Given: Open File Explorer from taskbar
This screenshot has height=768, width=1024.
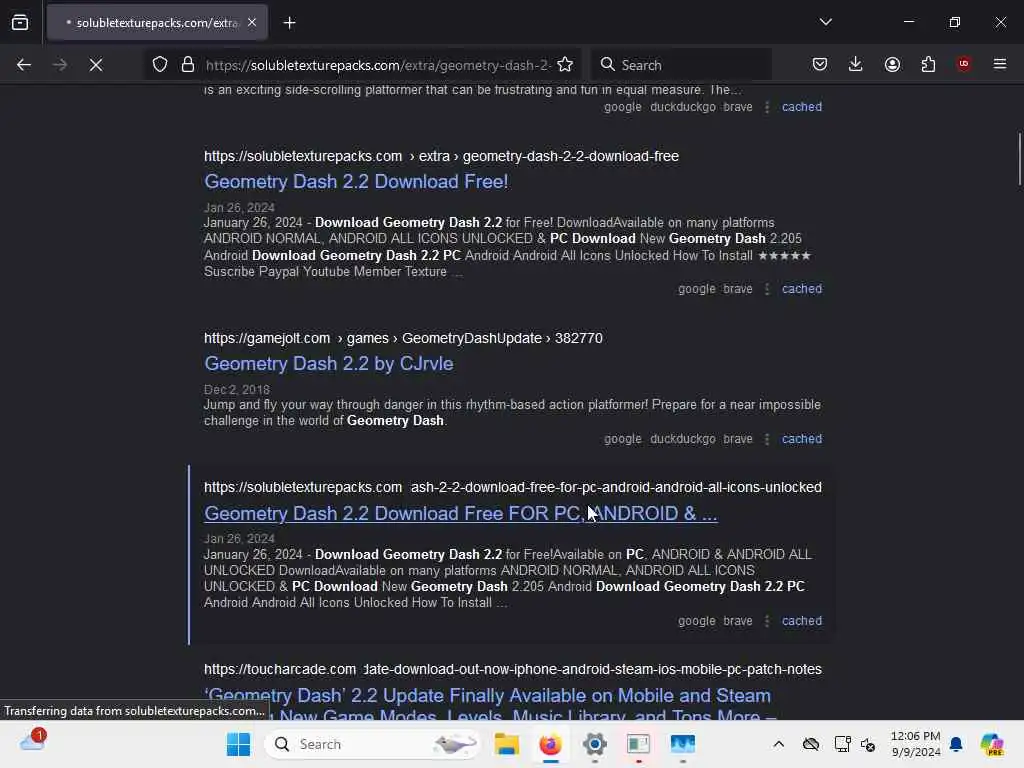Looking at the screenshot, I should pyautogui.click(x=507, y=744).
